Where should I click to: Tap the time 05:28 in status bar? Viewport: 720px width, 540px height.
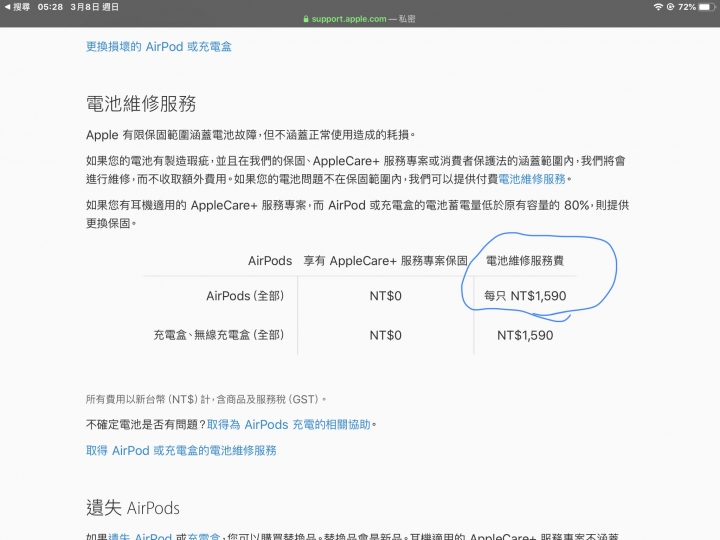click(50, 7)
